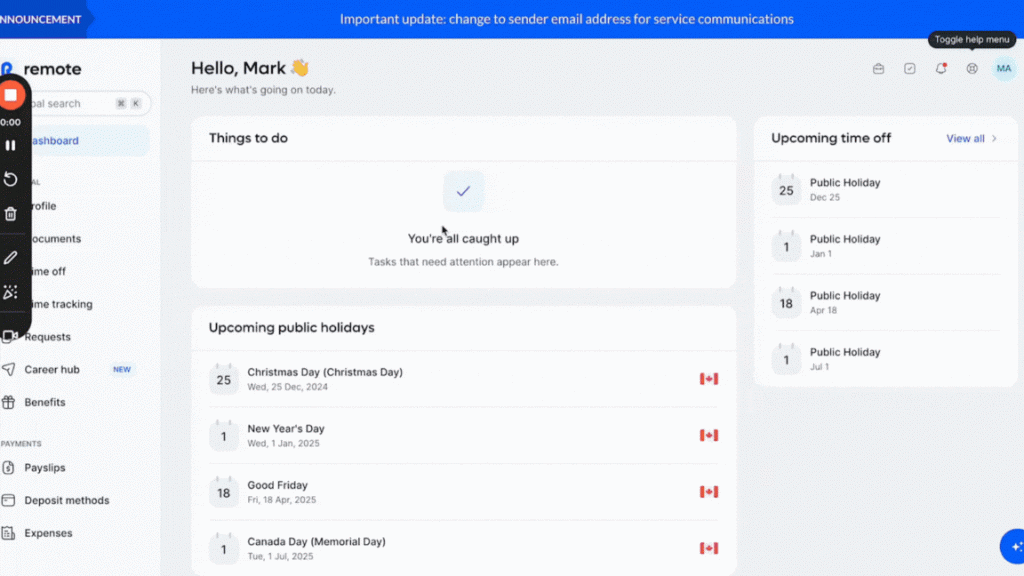1024x576 pixels.
Task: Click the View all link
Action: tap(965, 139)
